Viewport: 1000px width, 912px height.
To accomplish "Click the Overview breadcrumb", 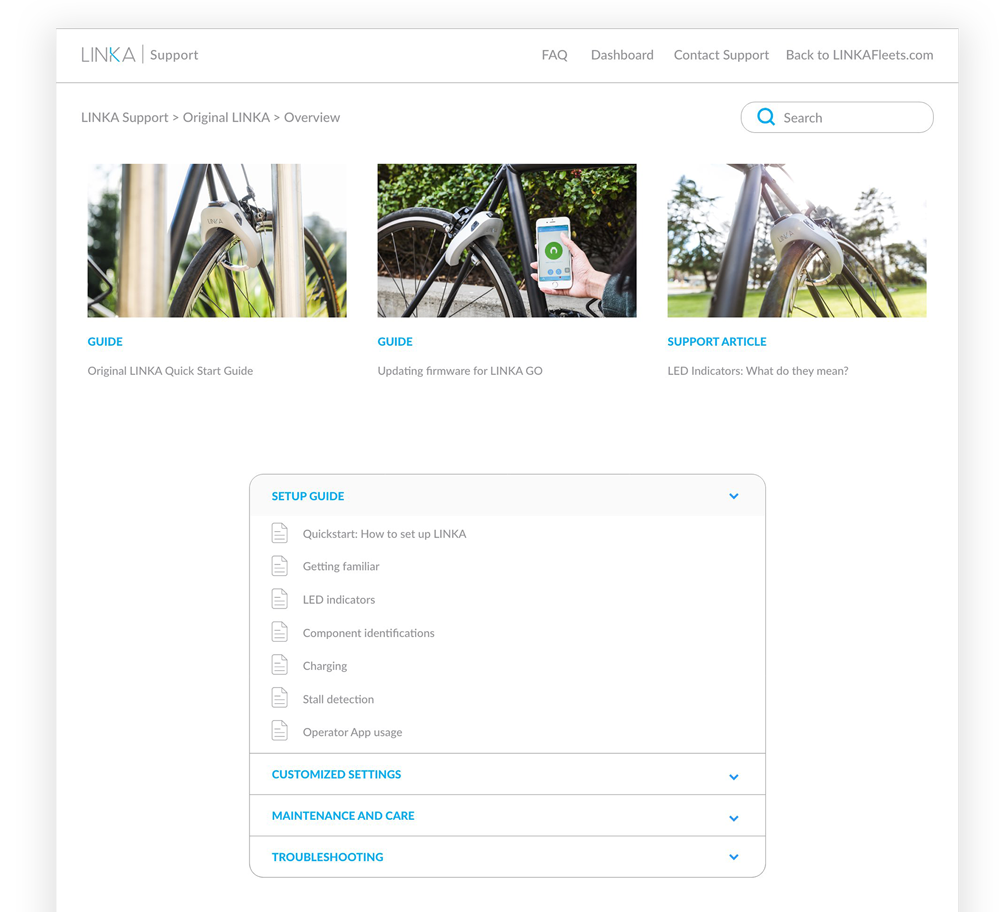I will coord(312,117).
